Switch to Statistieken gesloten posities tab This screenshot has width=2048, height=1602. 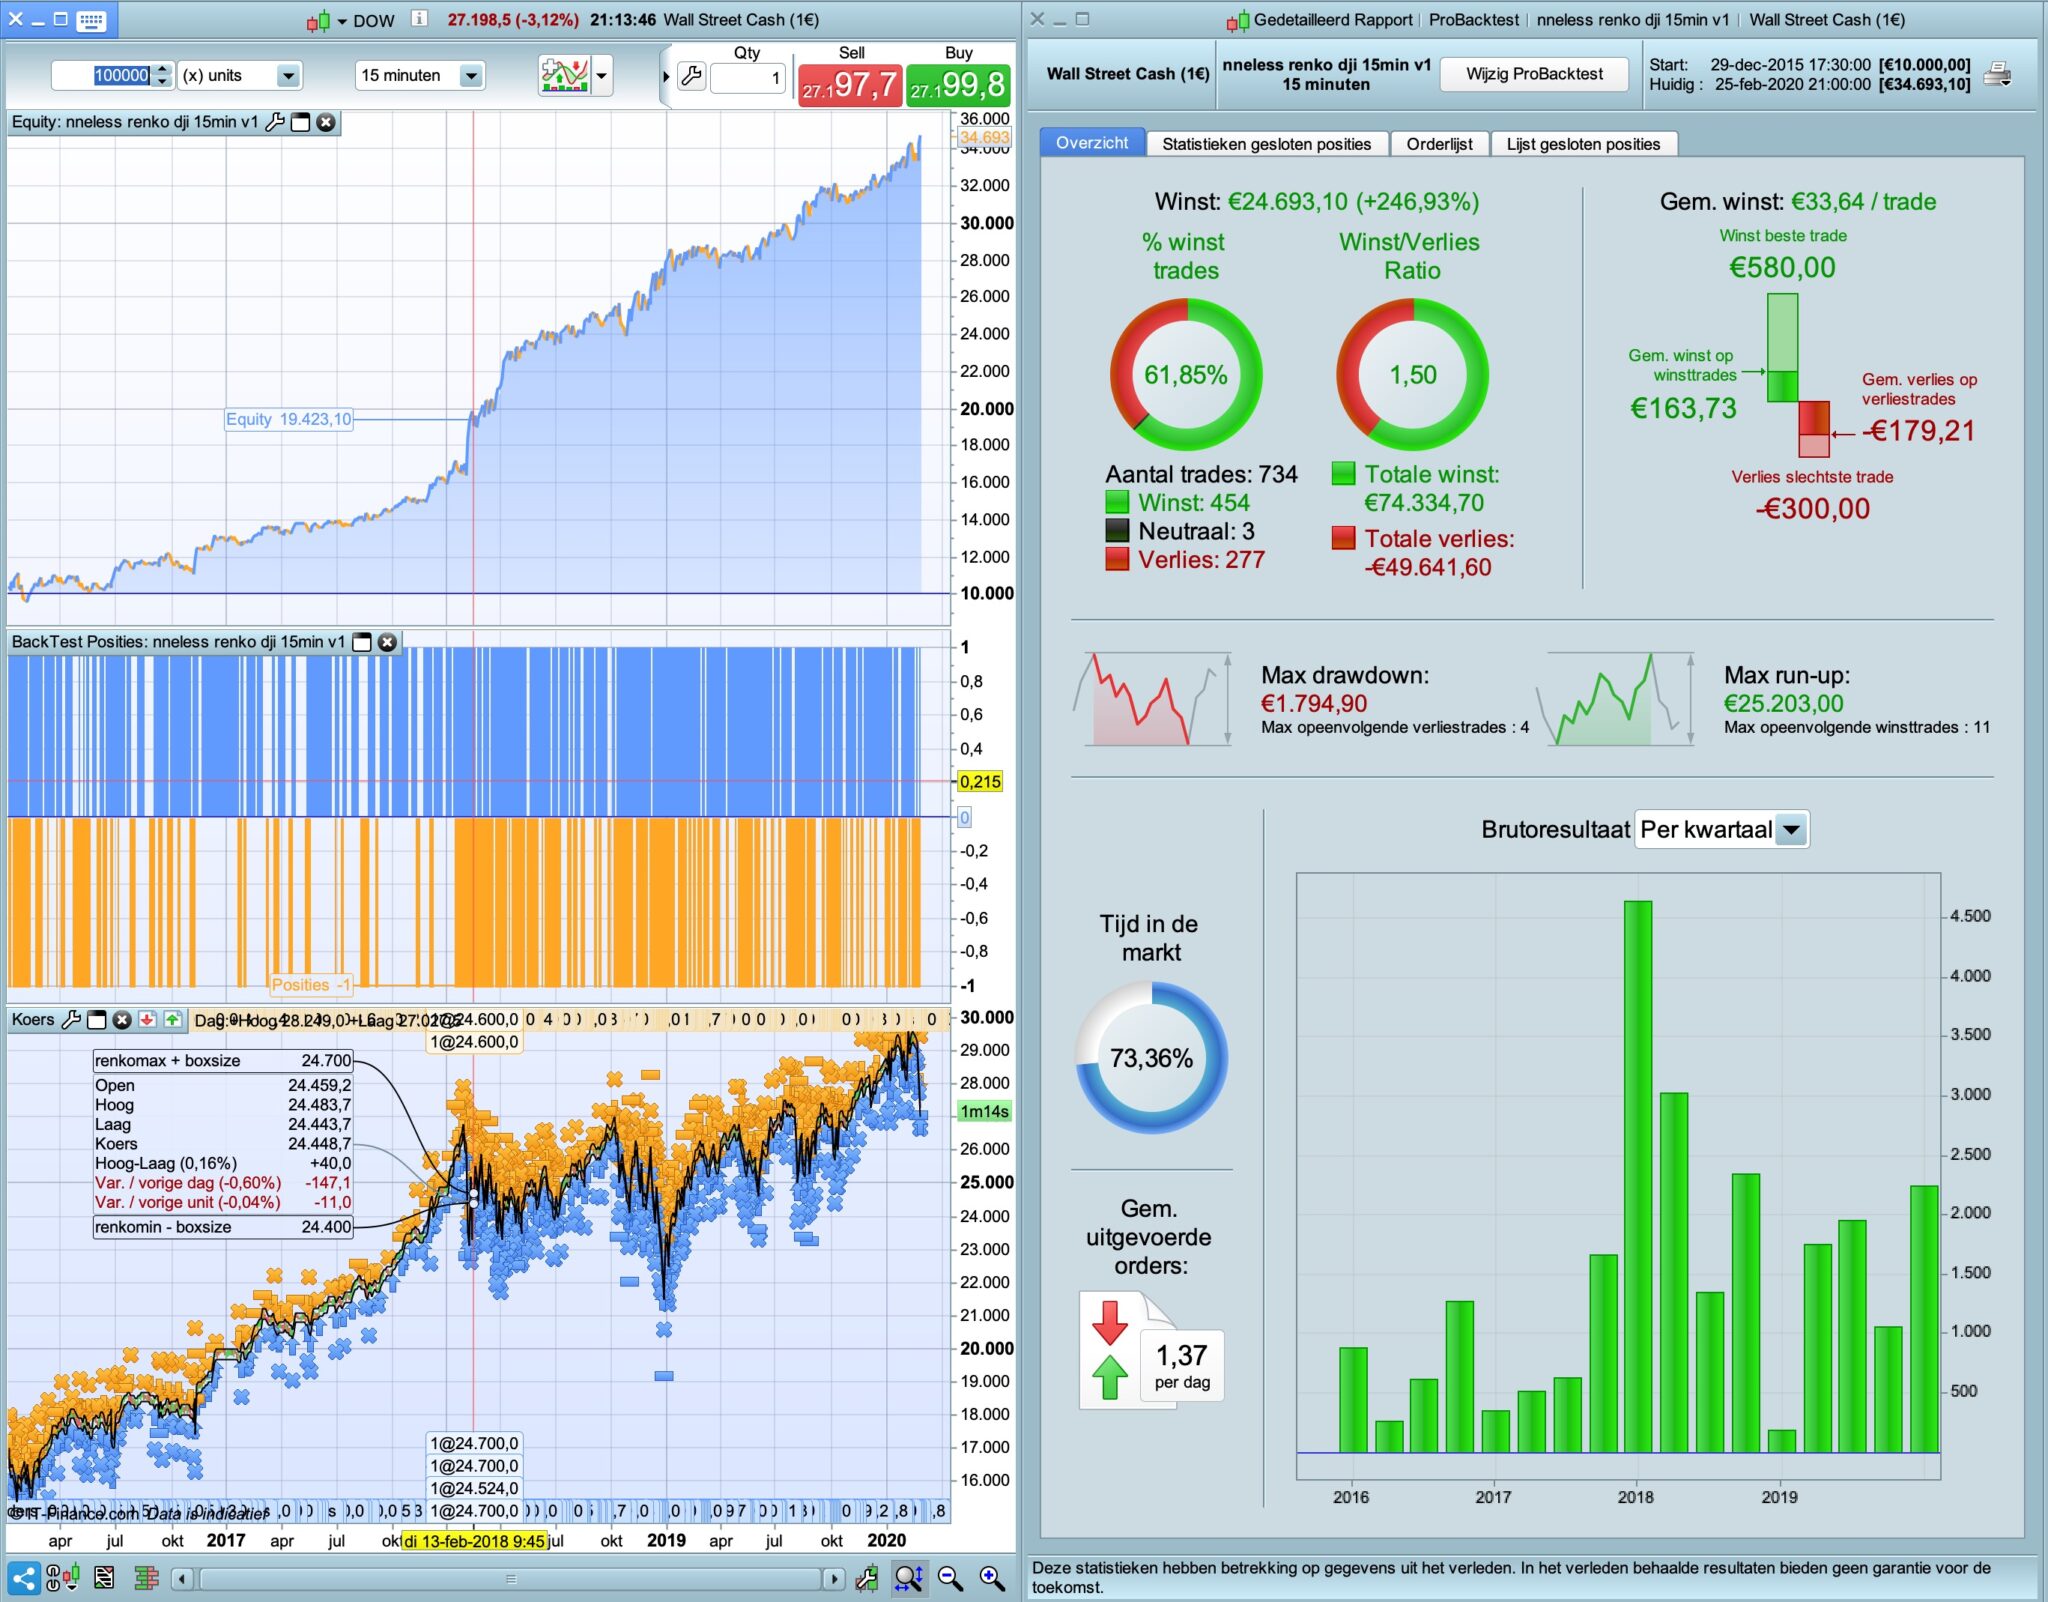[x=1266, y=144]
